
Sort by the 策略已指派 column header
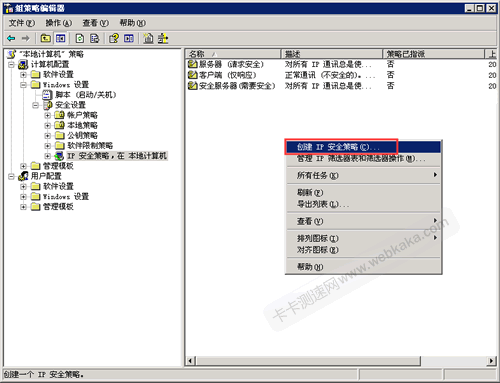tap(434, 54)
